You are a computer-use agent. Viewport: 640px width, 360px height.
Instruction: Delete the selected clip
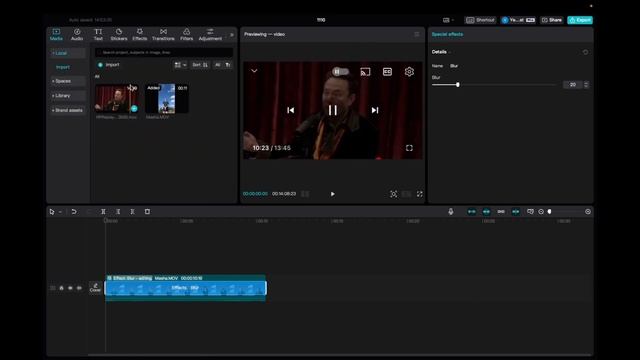147,212
